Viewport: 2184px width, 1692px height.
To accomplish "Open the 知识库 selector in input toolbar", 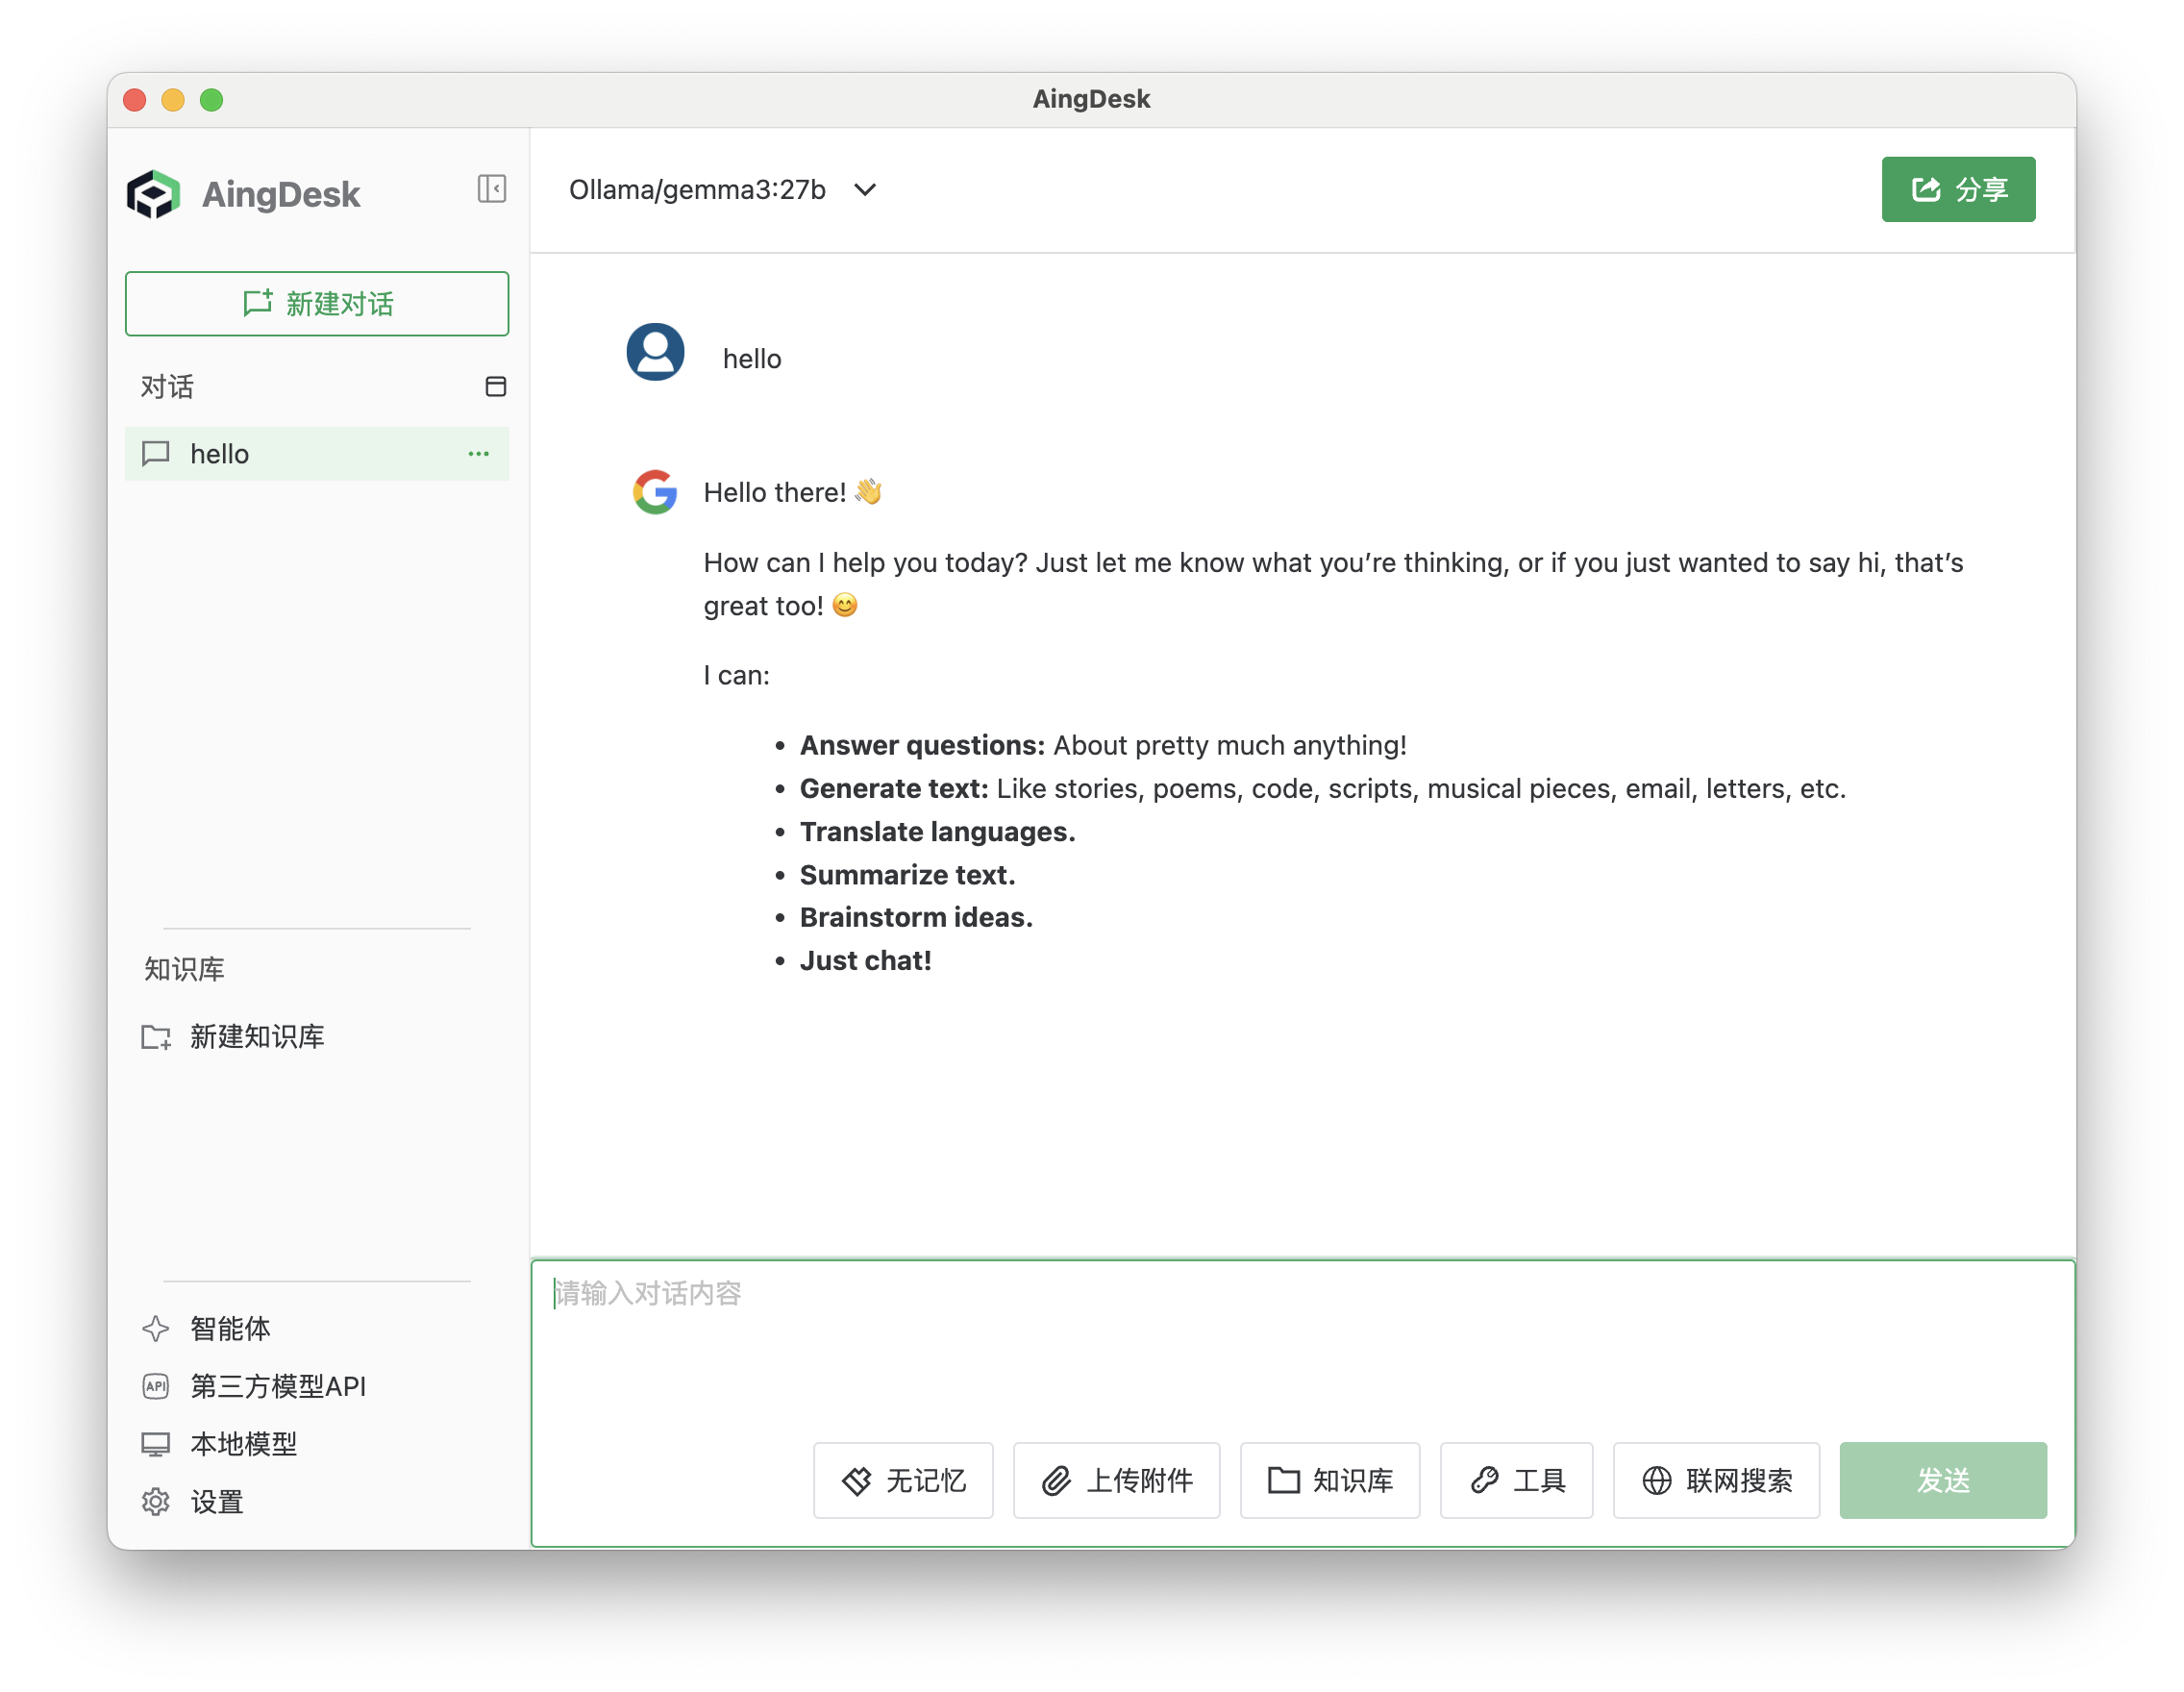I will coord(1329,1480).
